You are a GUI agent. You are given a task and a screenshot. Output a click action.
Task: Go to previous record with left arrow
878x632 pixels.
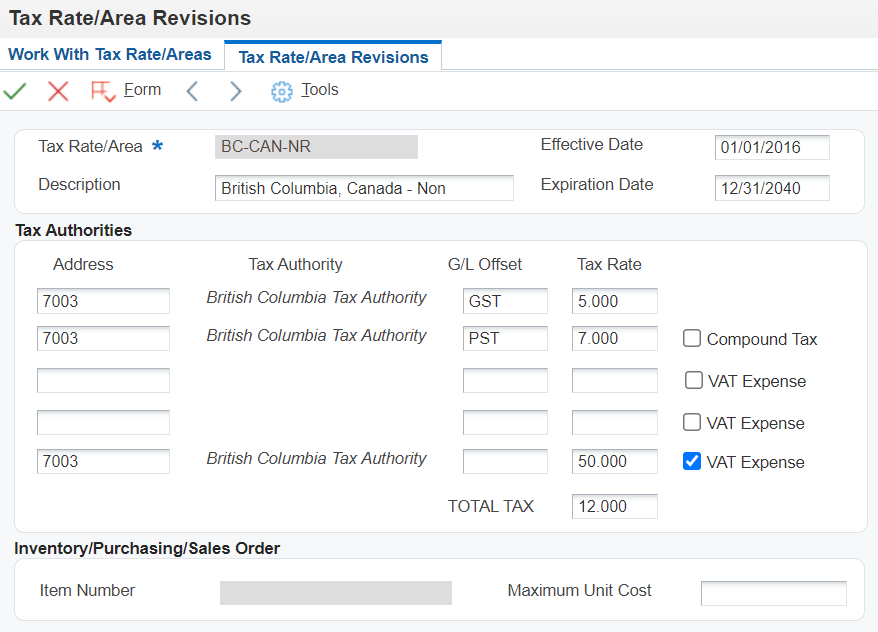click(x=193, y=91)
